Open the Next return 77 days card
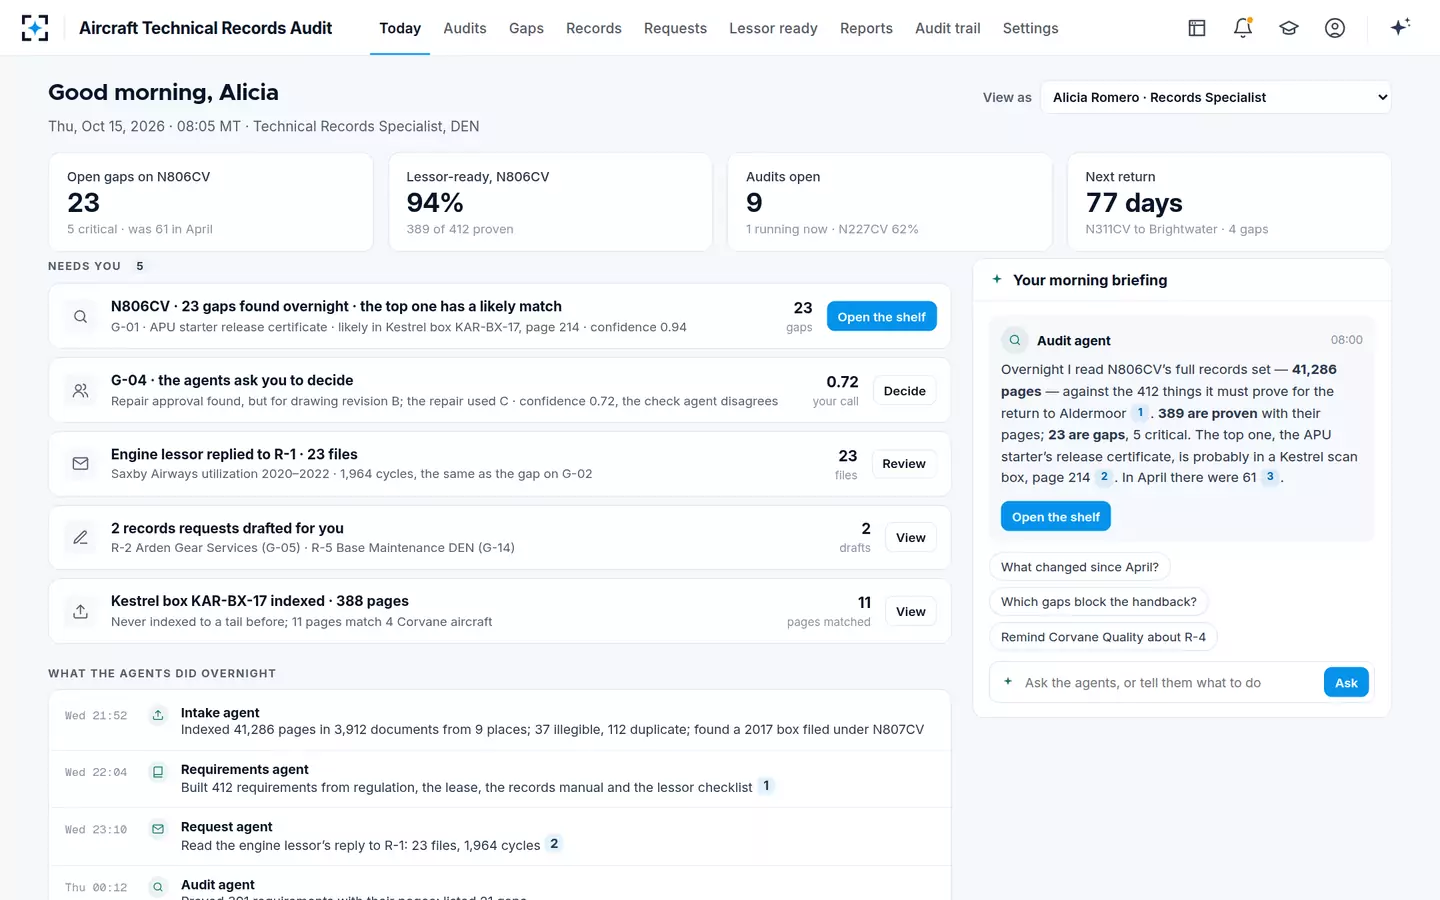 pyautogui.click(x=1229, y=202)
